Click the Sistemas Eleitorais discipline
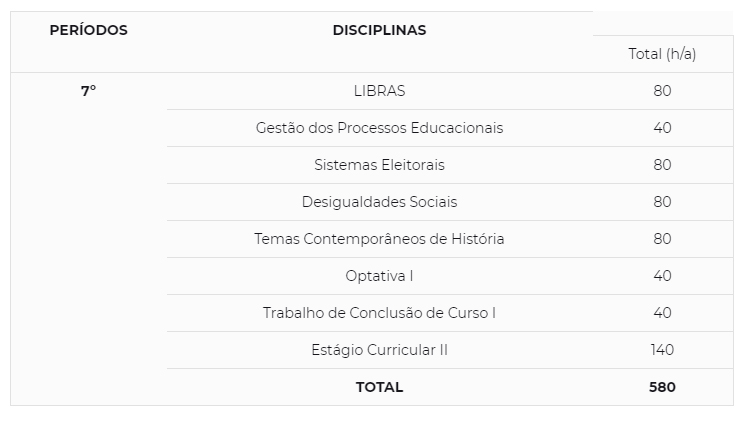Screen dimensions: 742x440 point(379,165)
